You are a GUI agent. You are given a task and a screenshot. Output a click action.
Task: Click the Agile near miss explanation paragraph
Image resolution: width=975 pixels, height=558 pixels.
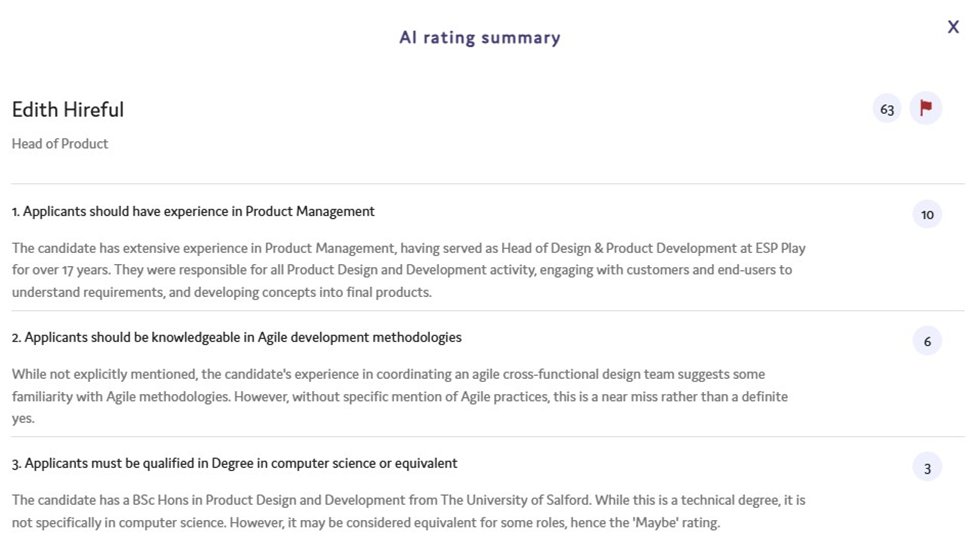coord(400,396)
